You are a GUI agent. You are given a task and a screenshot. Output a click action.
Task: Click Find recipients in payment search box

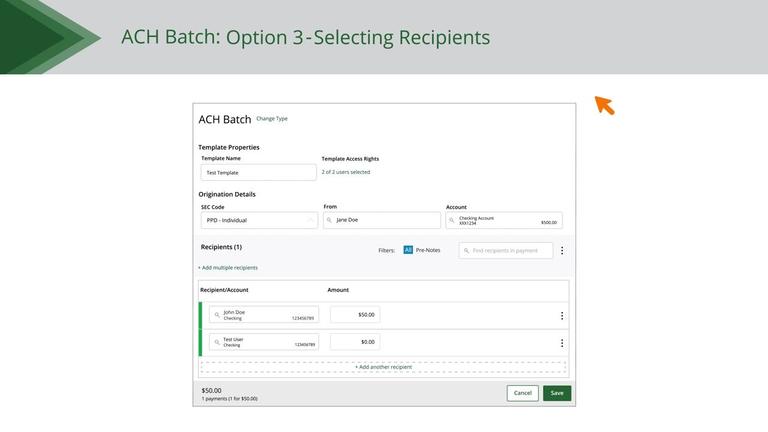tap(505, 250)
